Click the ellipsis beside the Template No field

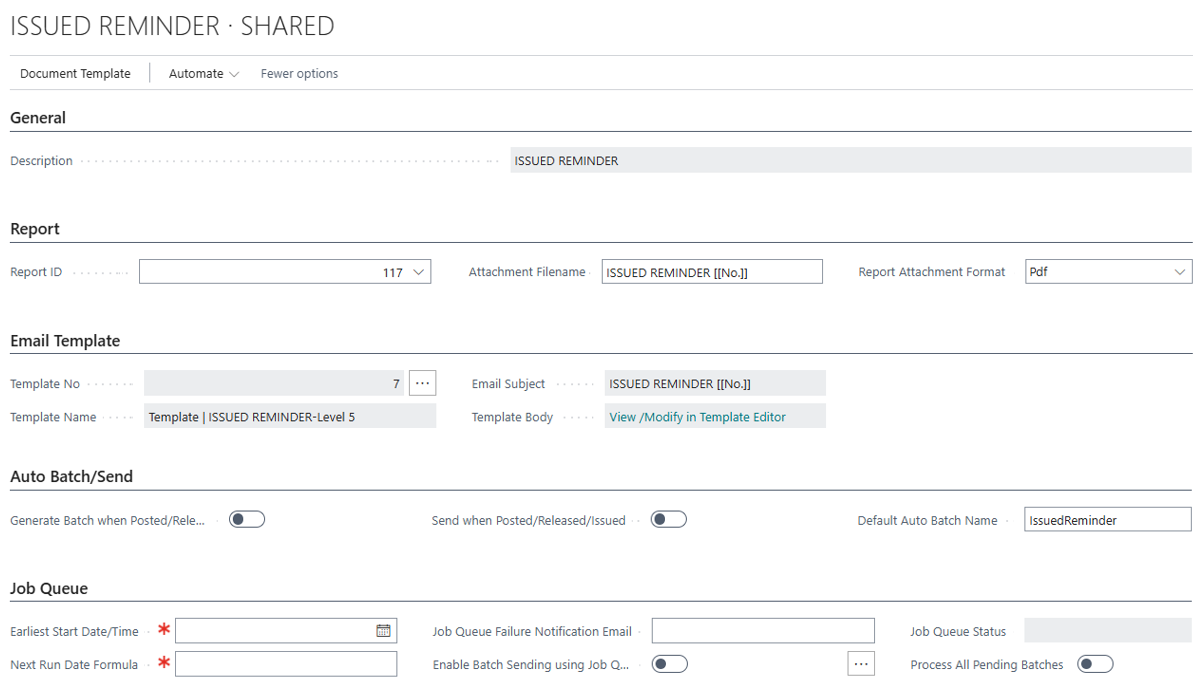click(422, 382)
